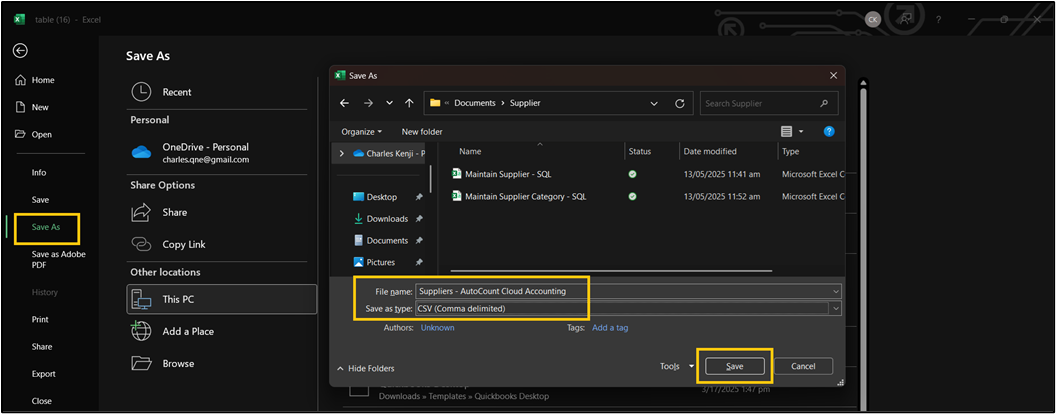Select file Maintain Supplier - SQL
1056x414 pixels.
508,174
